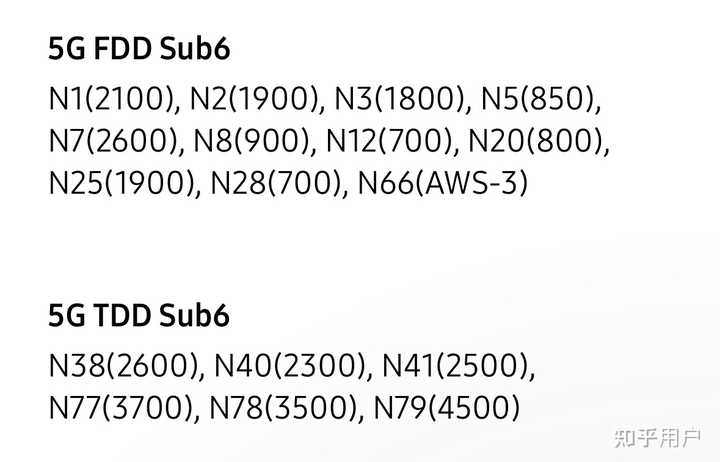Select the N78(3500) band
The height and width of the screenshot is (462, 720).
coord(287,408)
